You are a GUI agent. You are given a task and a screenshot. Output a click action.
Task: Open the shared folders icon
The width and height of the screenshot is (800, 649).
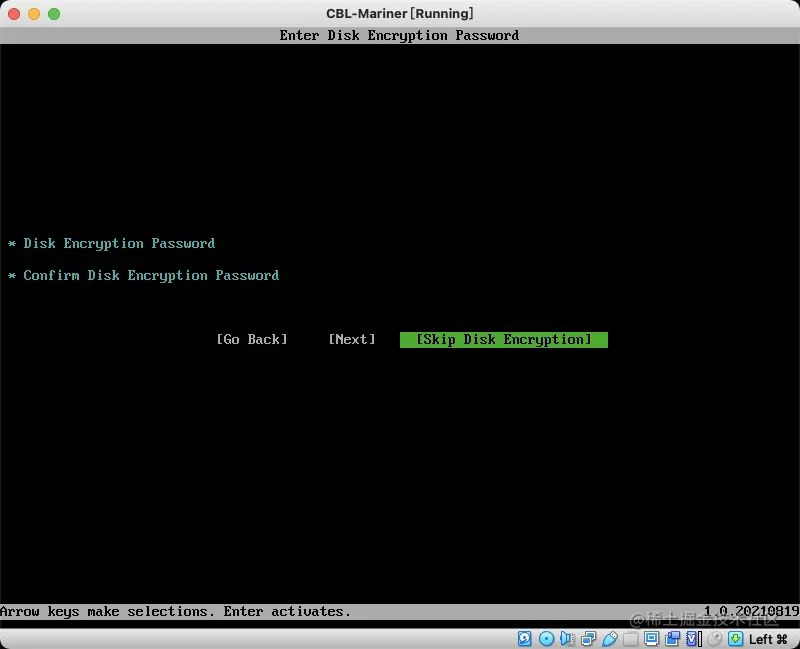tap(631, 639)
